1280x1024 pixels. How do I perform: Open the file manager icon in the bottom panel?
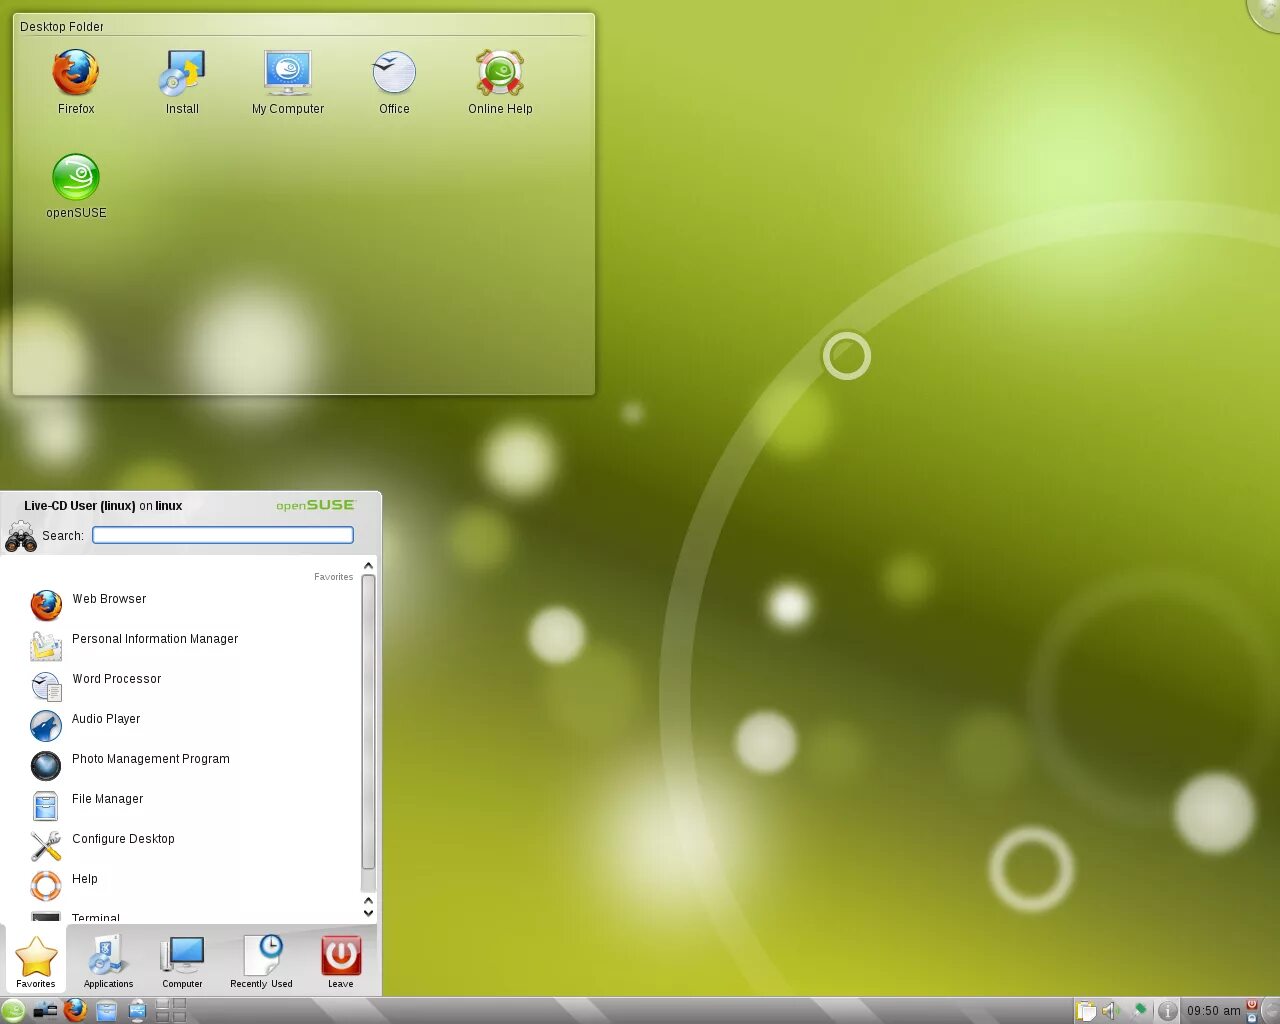pyautogui.click(x=106, y=1010)
